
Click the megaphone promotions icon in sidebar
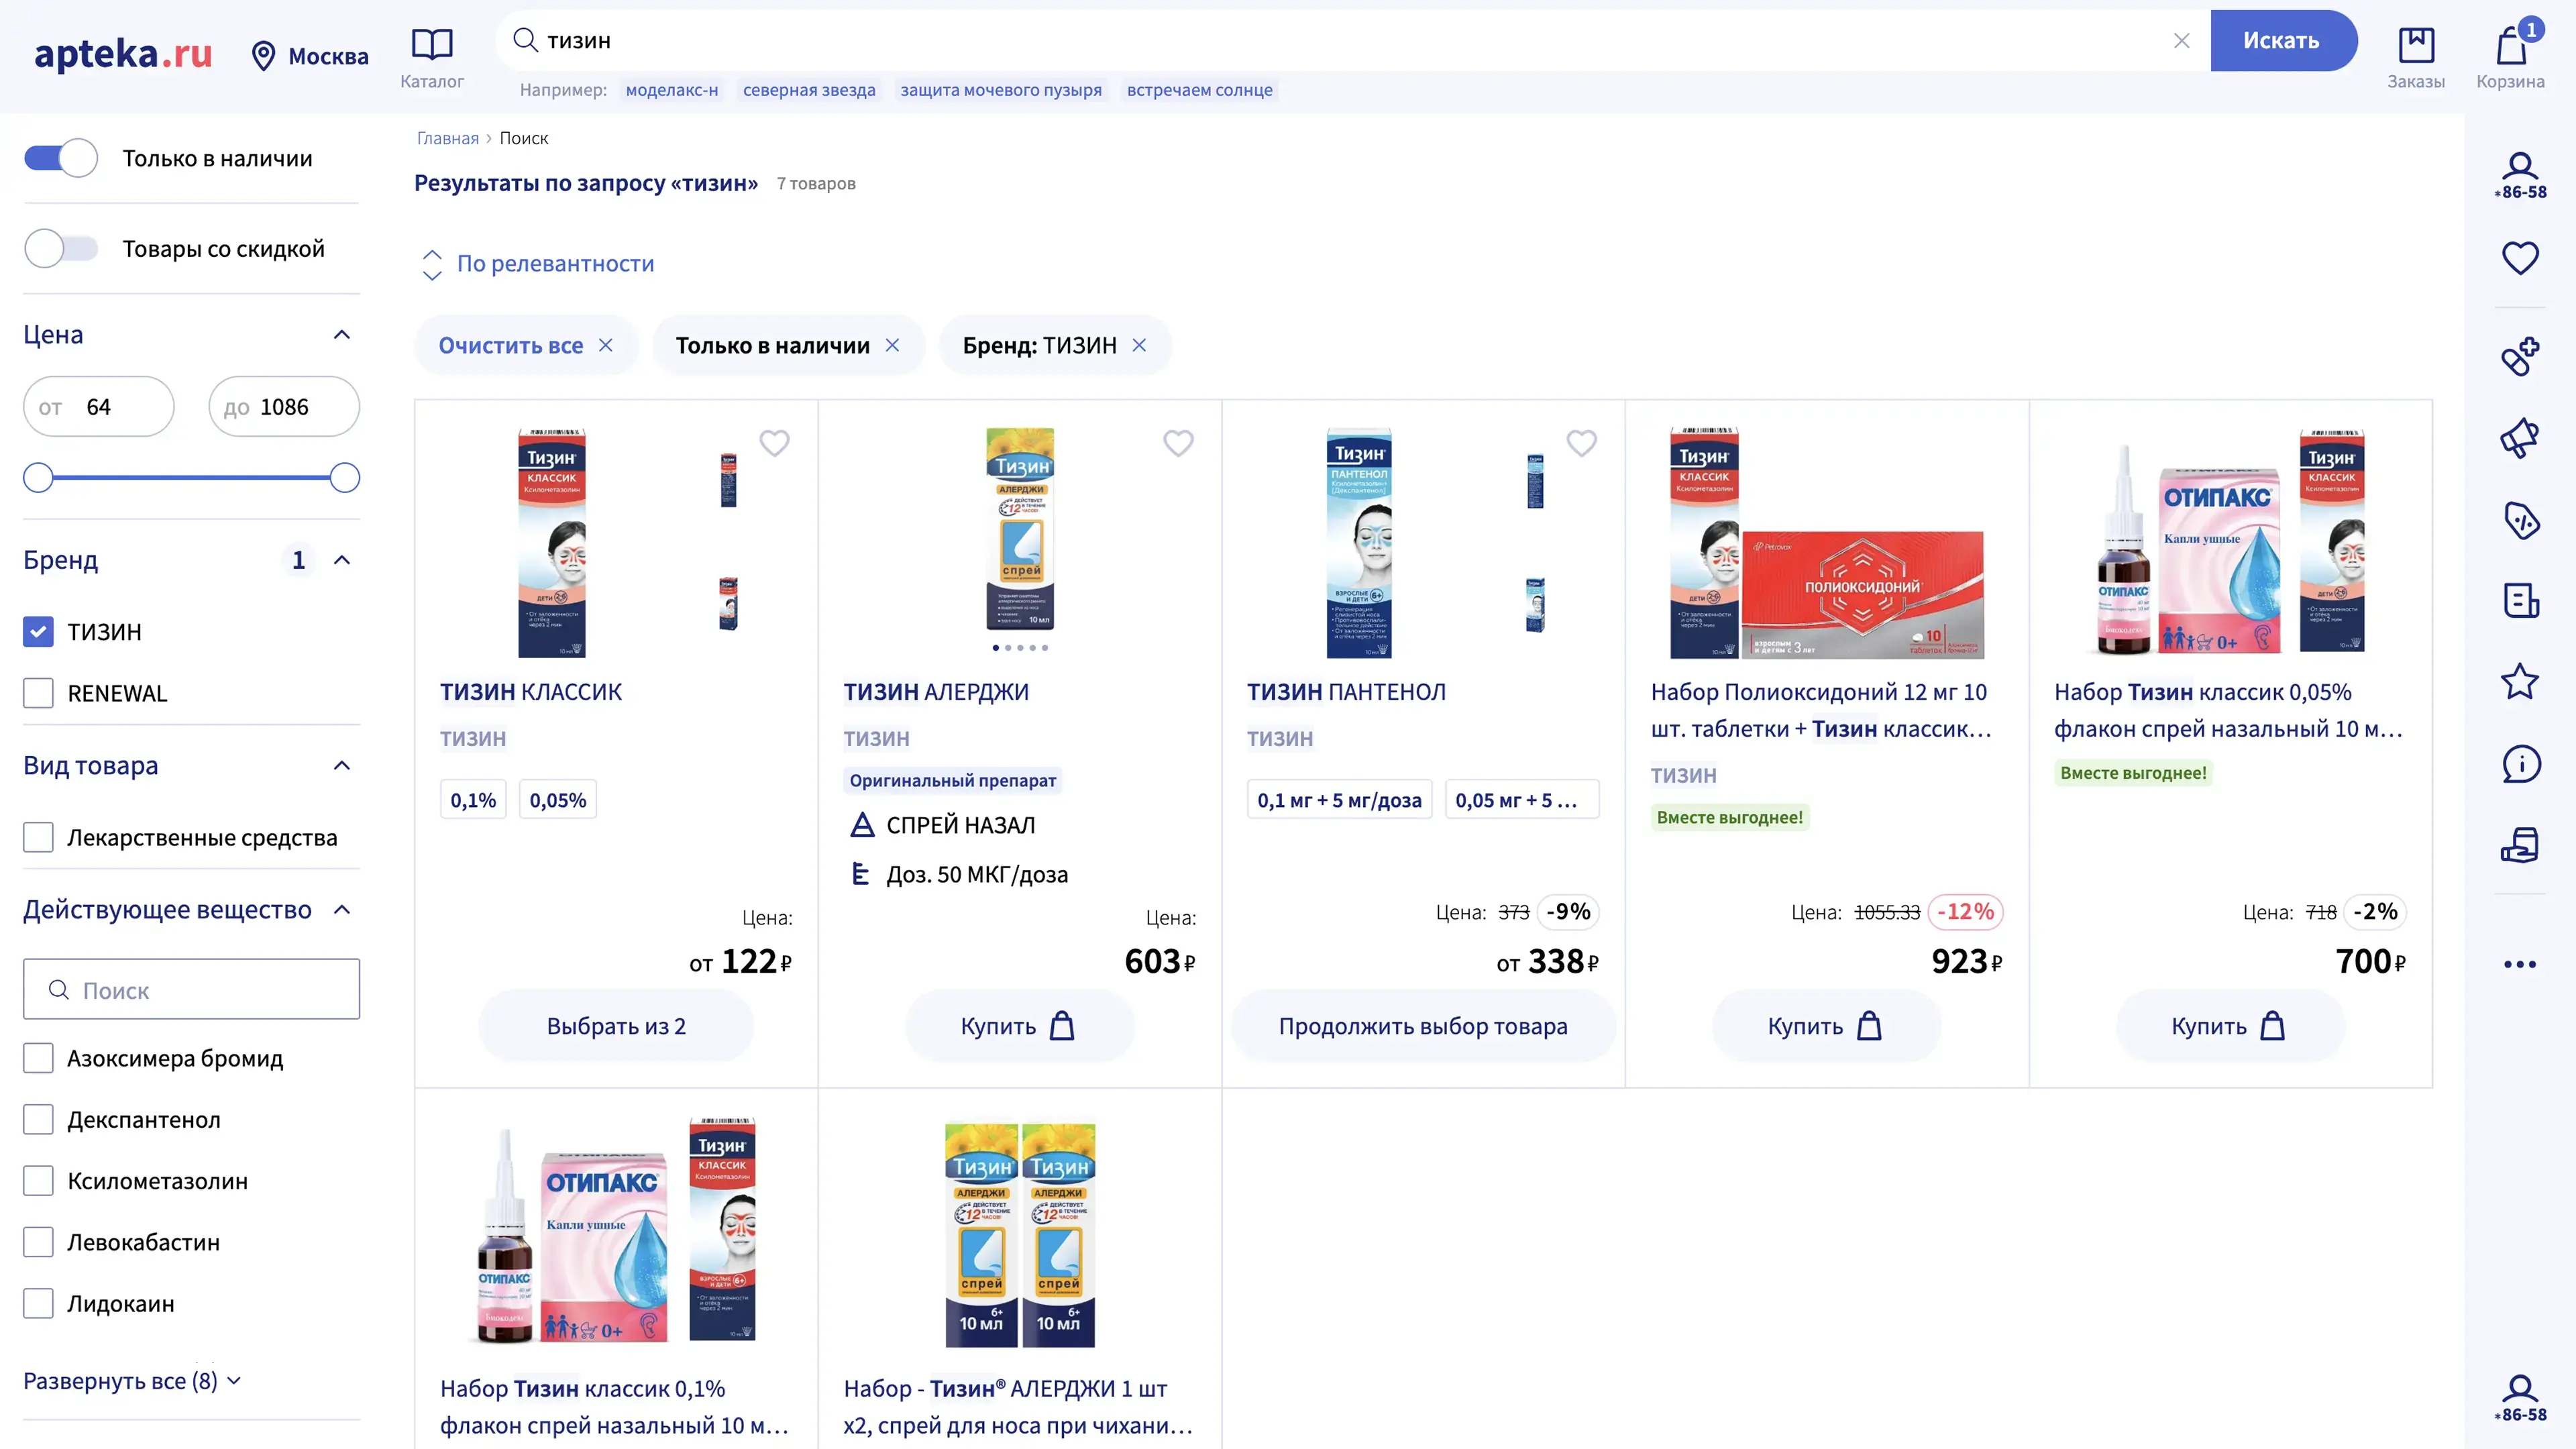coord(2520,437)
